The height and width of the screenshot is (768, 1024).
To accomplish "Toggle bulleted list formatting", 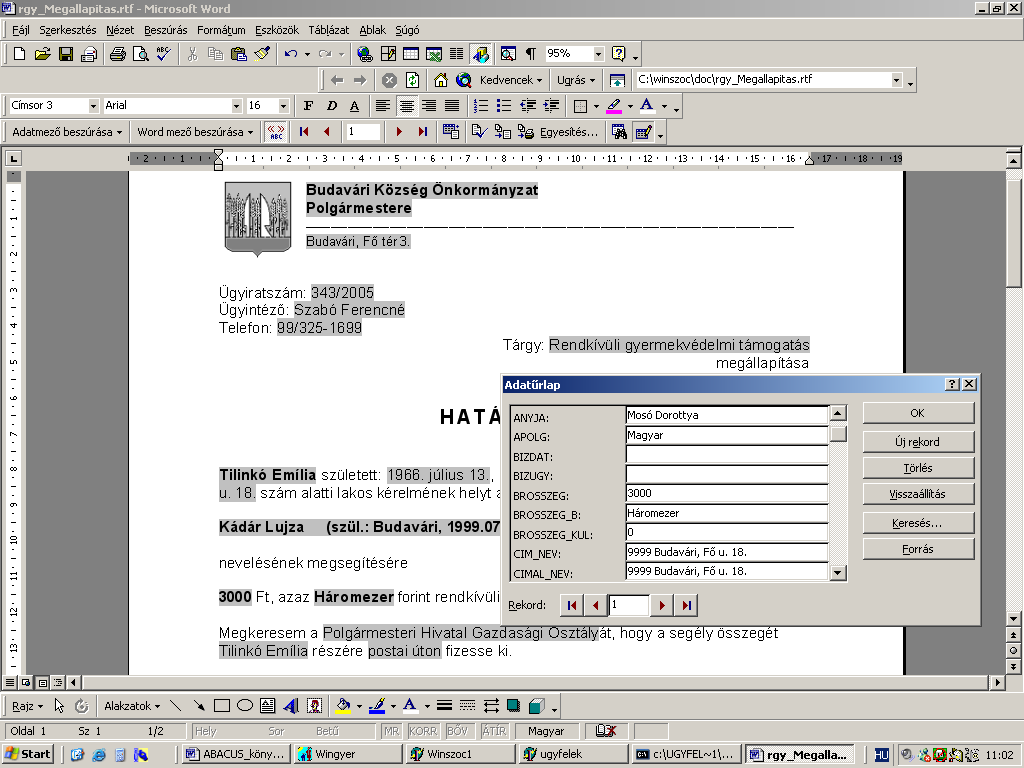I will pyautogui.click(x=504, y=106).
